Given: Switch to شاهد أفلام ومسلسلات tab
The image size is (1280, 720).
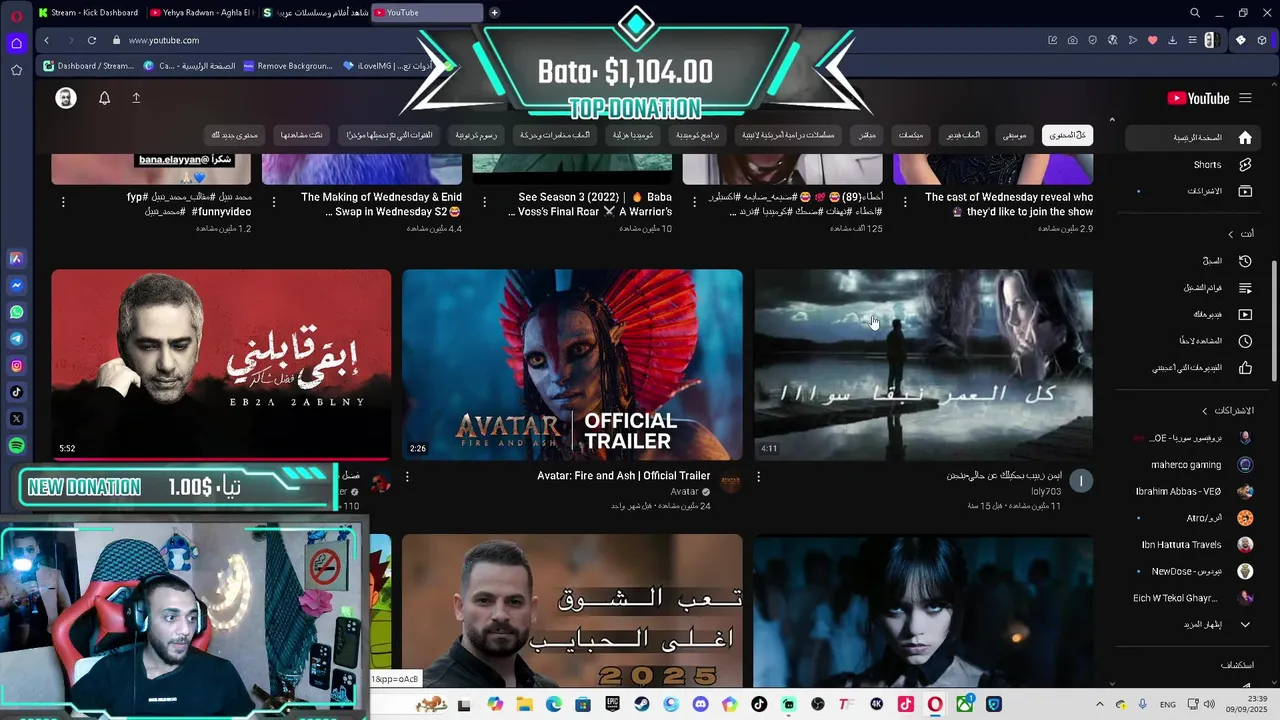Looking at the screenshot, I should [x=314, y=13].
